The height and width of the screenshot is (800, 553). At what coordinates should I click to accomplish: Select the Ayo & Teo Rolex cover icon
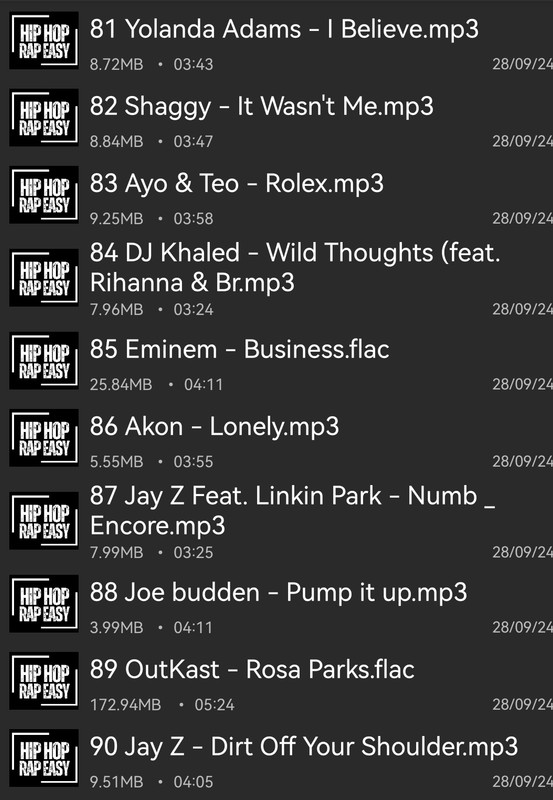(44, 194)
